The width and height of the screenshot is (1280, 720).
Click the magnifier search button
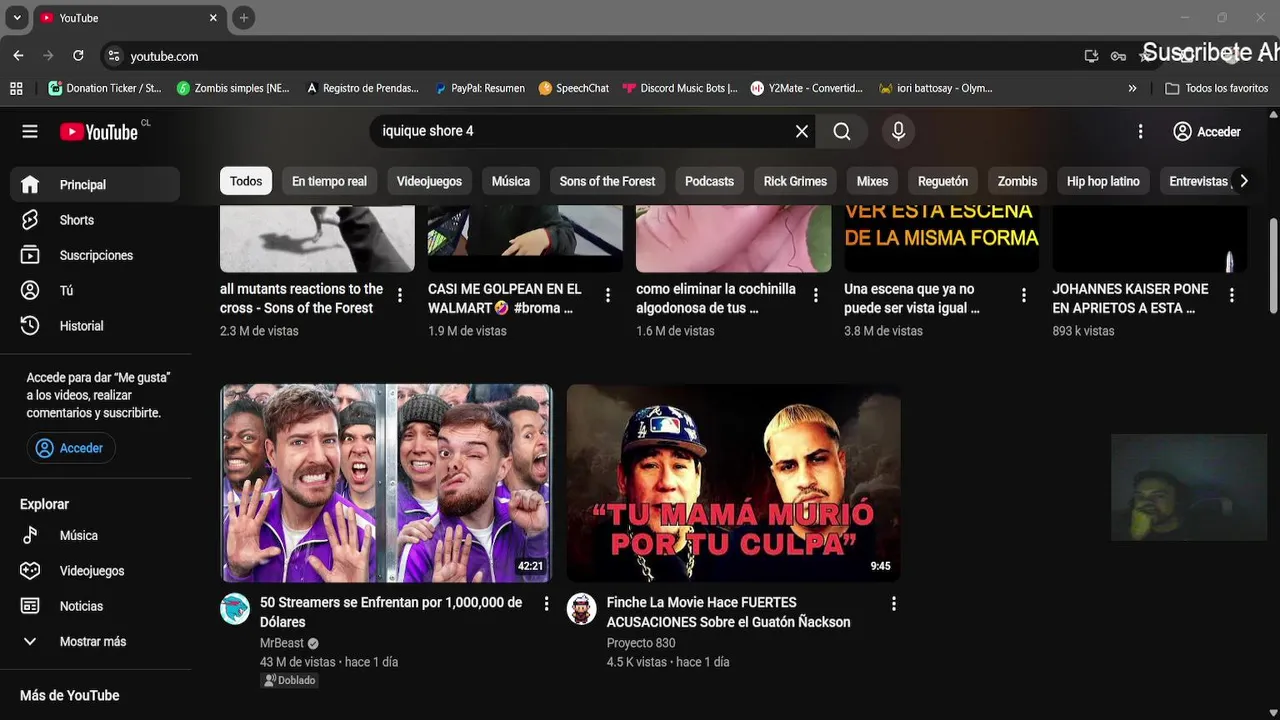pyautogui.click(x=842, y=131)
